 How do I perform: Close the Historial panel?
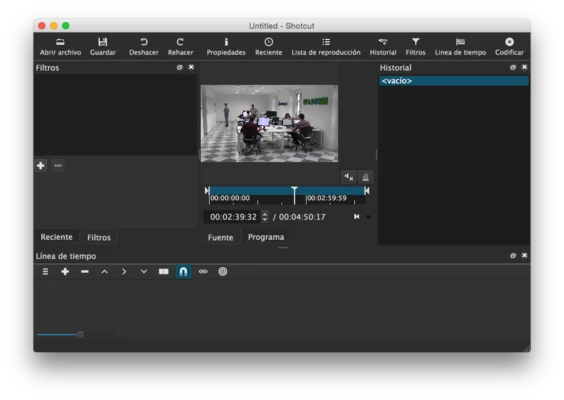coord(524,67)
